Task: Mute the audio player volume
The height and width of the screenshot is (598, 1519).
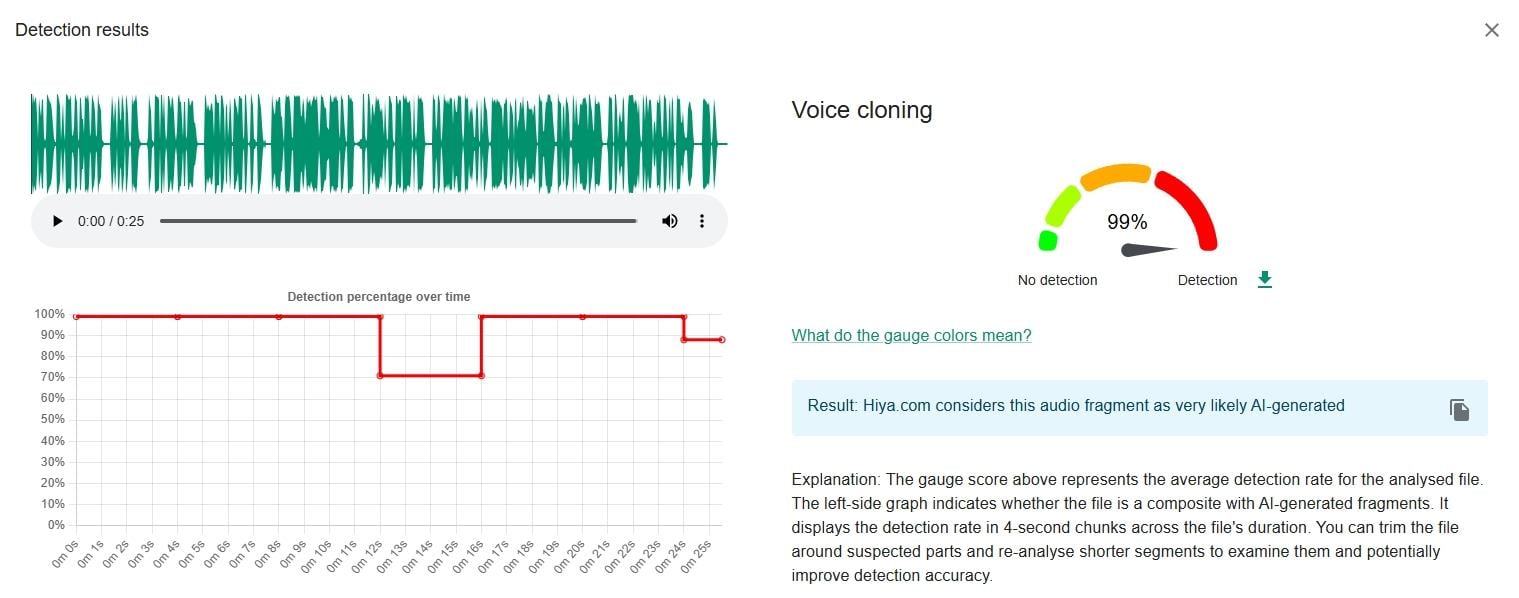Action: (x=669, y=221)
